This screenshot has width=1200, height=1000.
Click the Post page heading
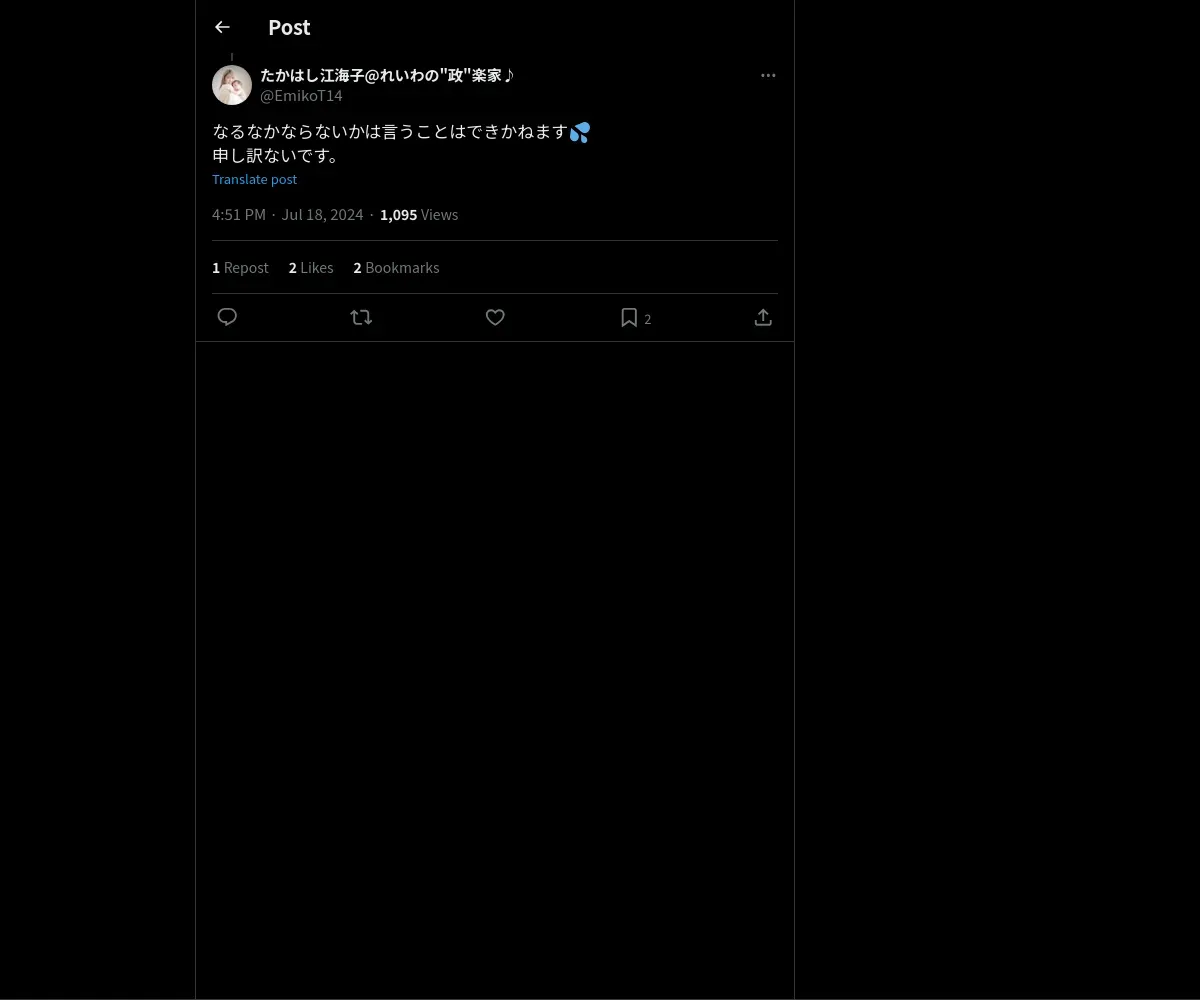click(x=289, y=27)
